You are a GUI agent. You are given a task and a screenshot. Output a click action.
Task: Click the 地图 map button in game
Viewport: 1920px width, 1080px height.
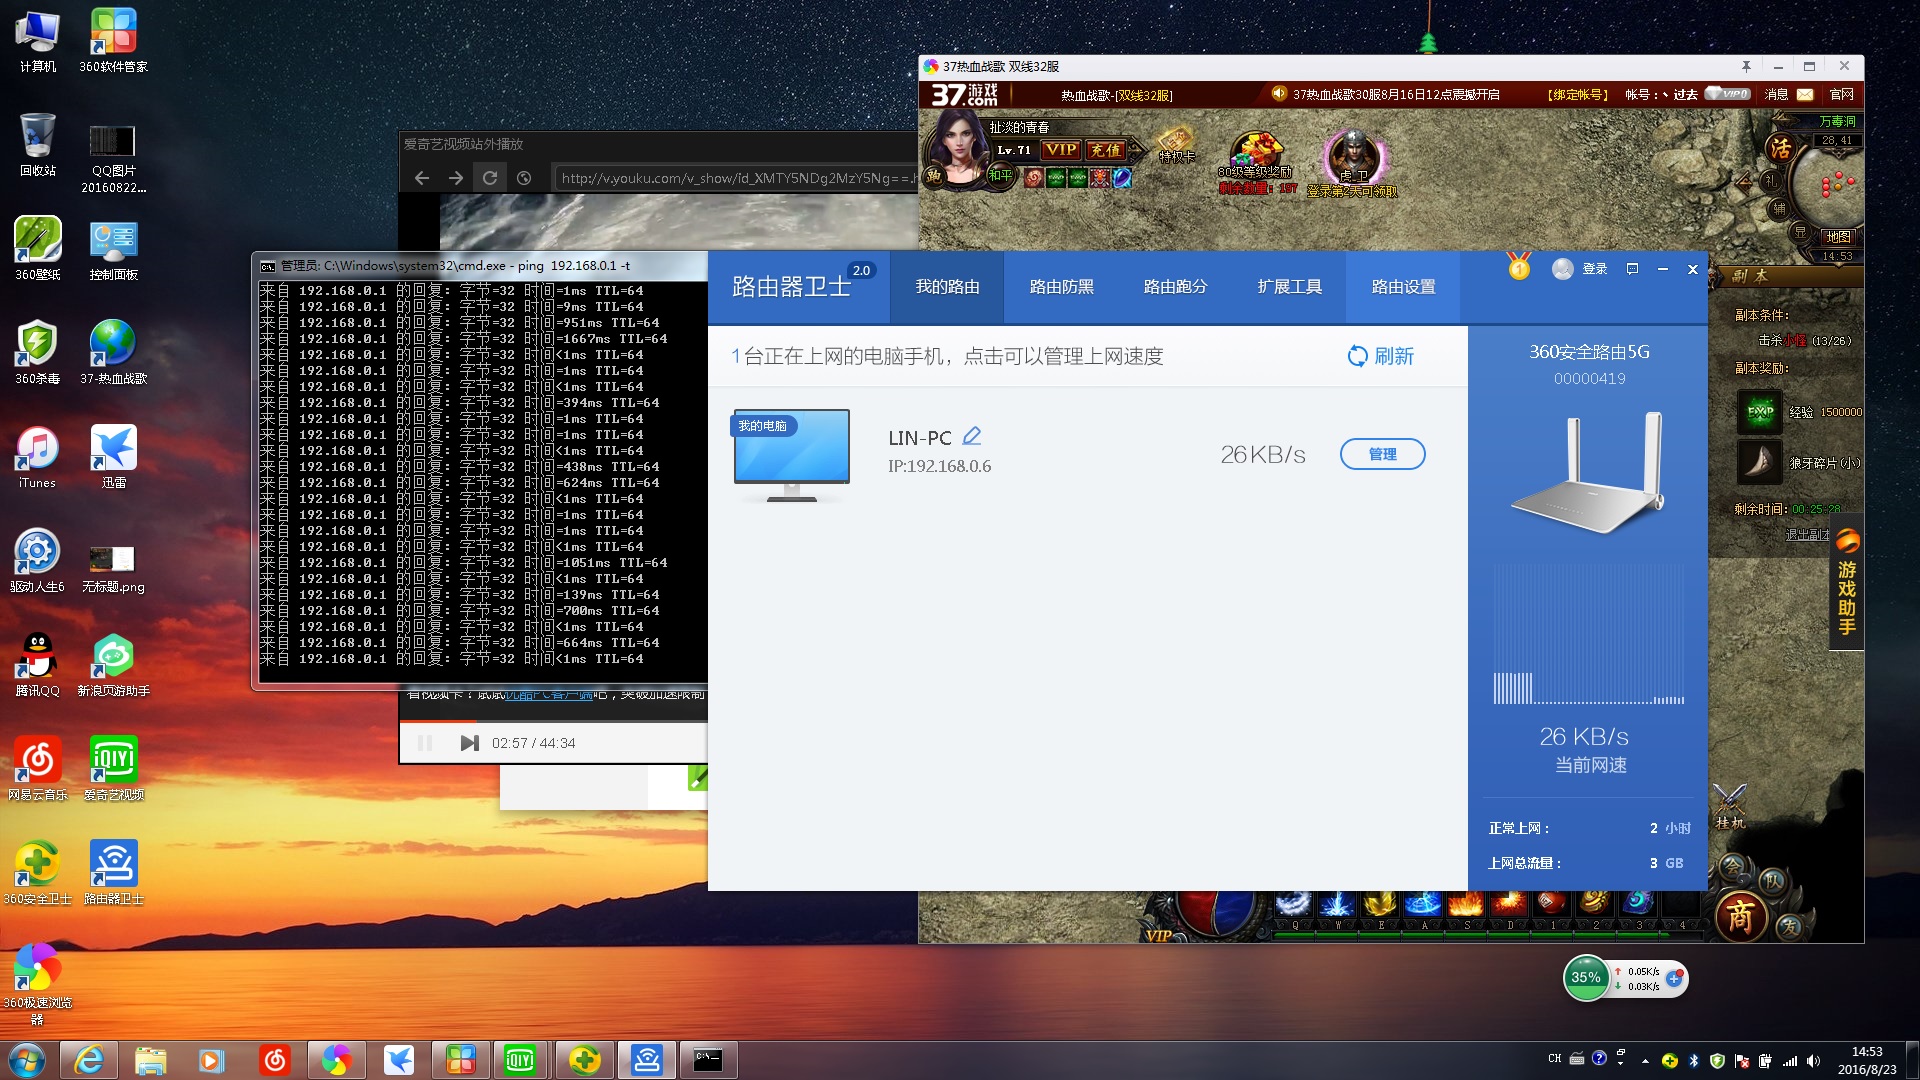[1837, 237]
